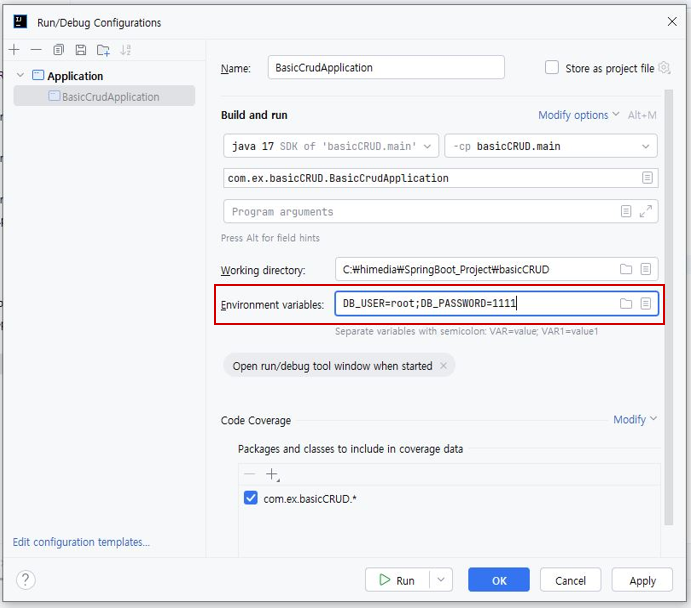Add a coverage package with the plus icon
Image resolution: width=694 pixels, height=612 pixels.
click(x=274, y=477)
